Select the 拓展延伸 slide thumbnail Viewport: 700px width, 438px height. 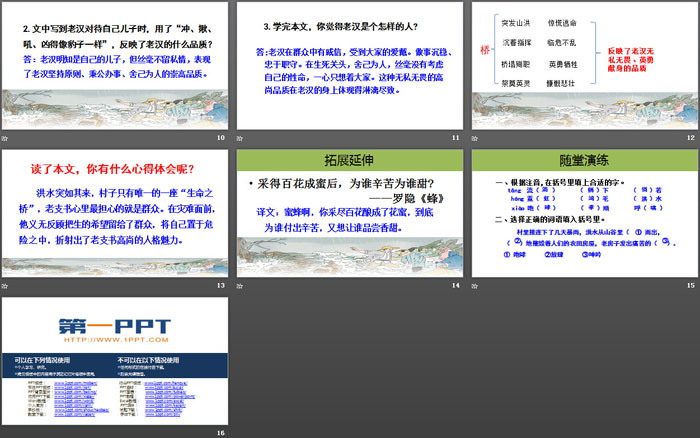(350, 213)
